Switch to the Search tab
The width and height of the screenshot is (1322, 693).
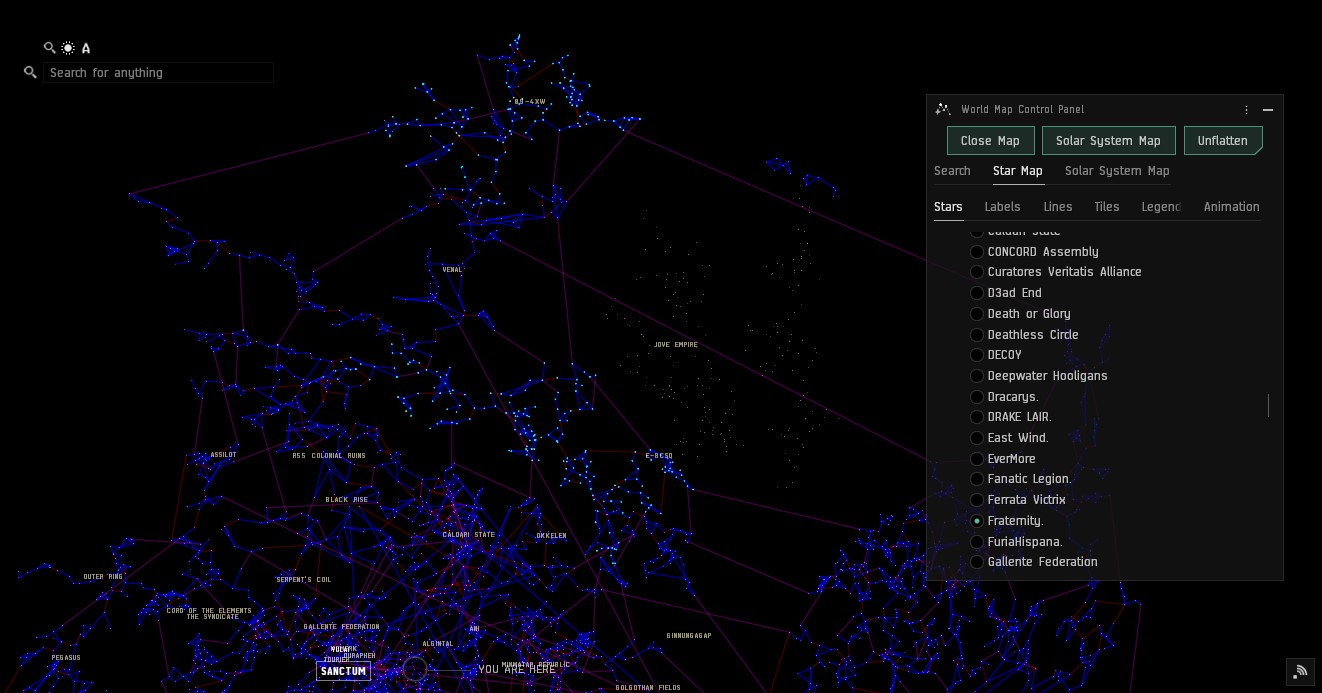coord(952,171)
